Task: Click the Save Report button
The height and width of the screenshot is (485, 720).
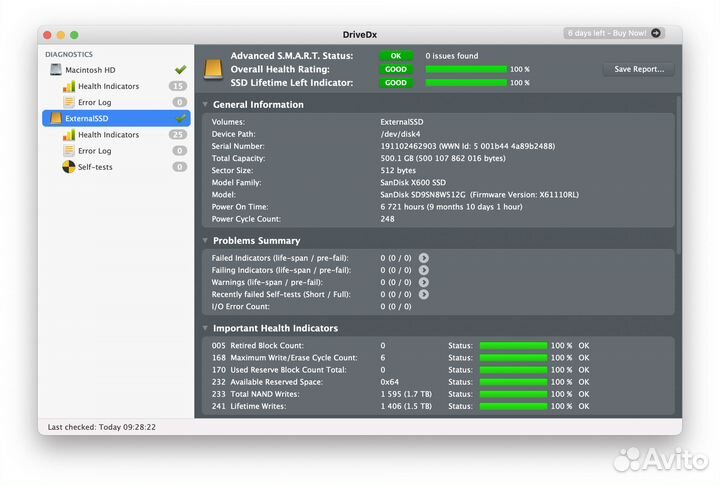Action: [x=639, y=69]
